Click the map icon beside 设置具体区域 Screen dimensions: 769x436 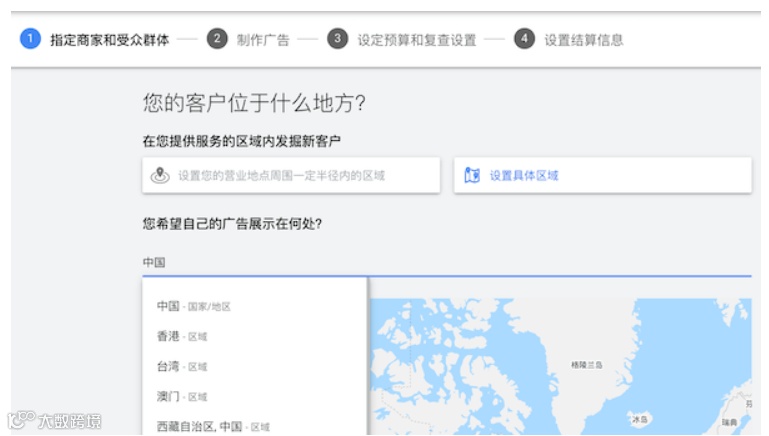tap(472, 175)
